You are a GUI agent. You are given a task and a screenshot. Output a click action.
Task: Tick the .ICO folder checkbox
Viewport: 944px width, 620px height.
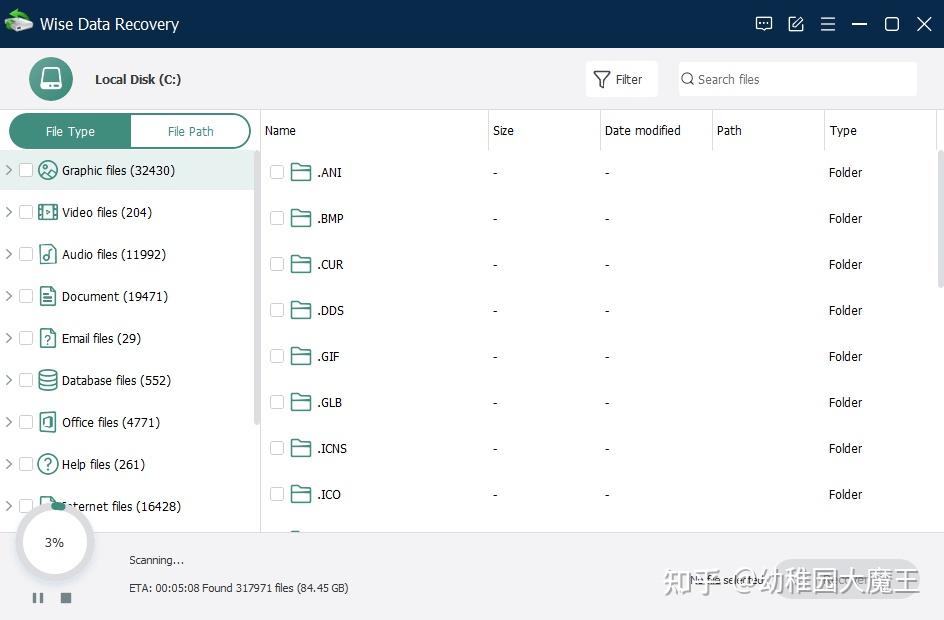click(x=277, y=494)
